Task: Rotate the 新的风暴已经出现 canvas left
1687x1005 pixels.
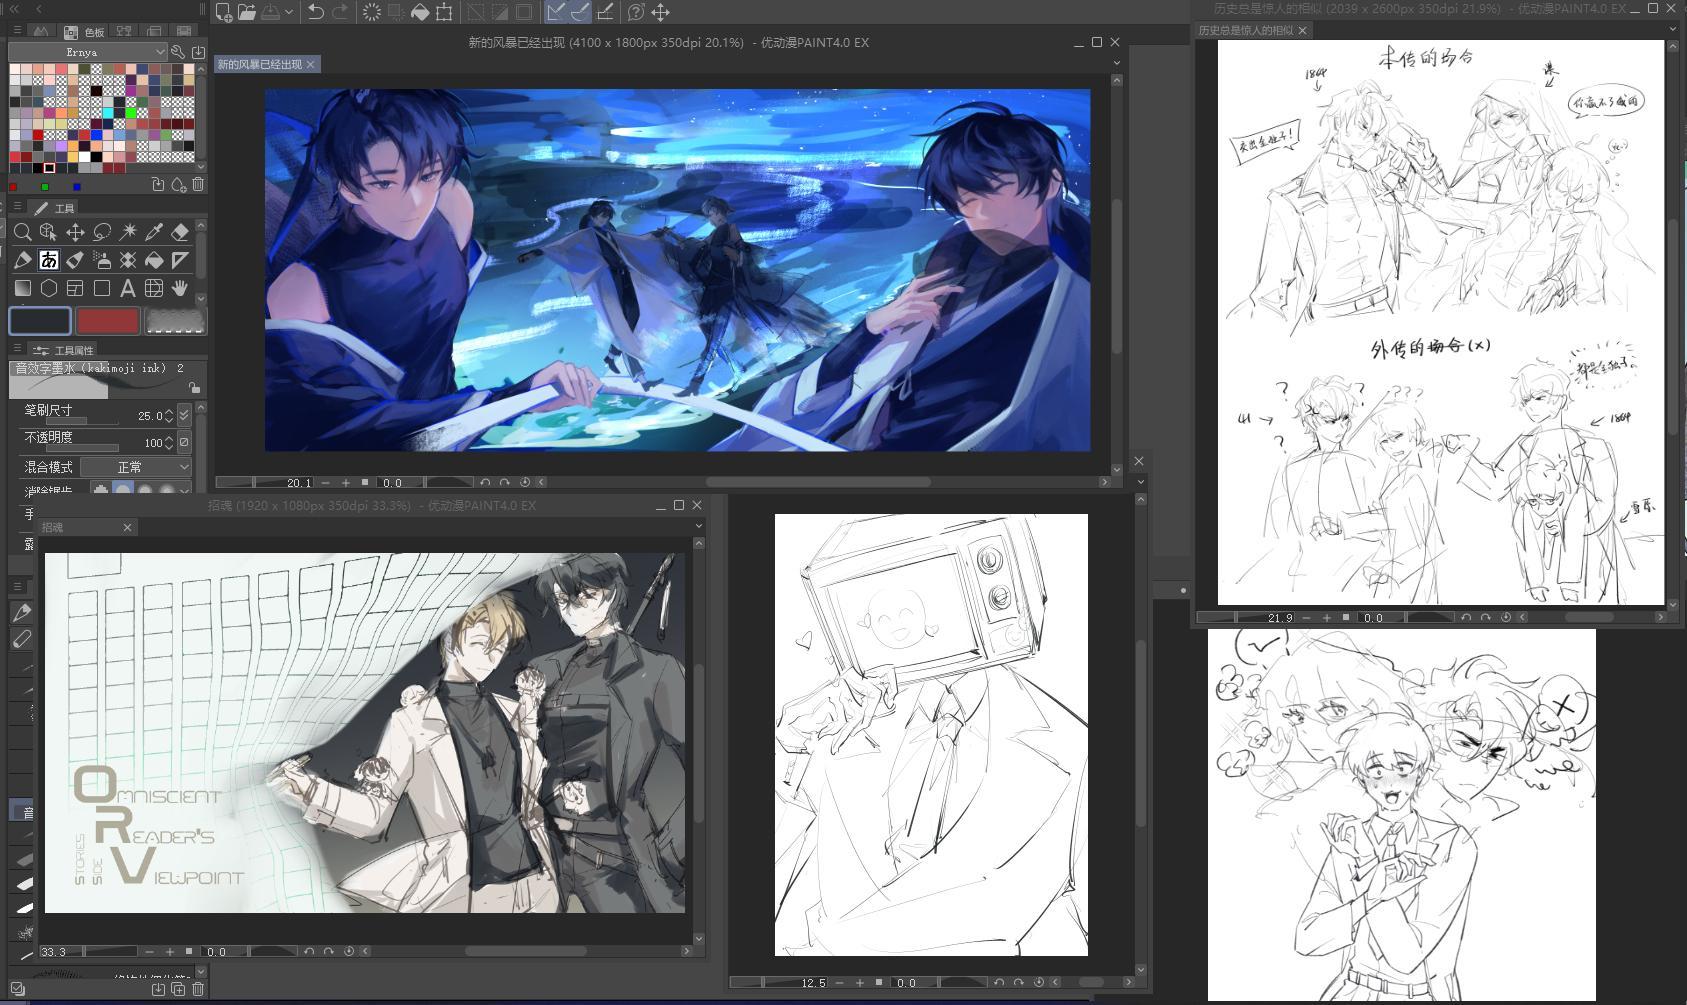Action: (485, 482)
